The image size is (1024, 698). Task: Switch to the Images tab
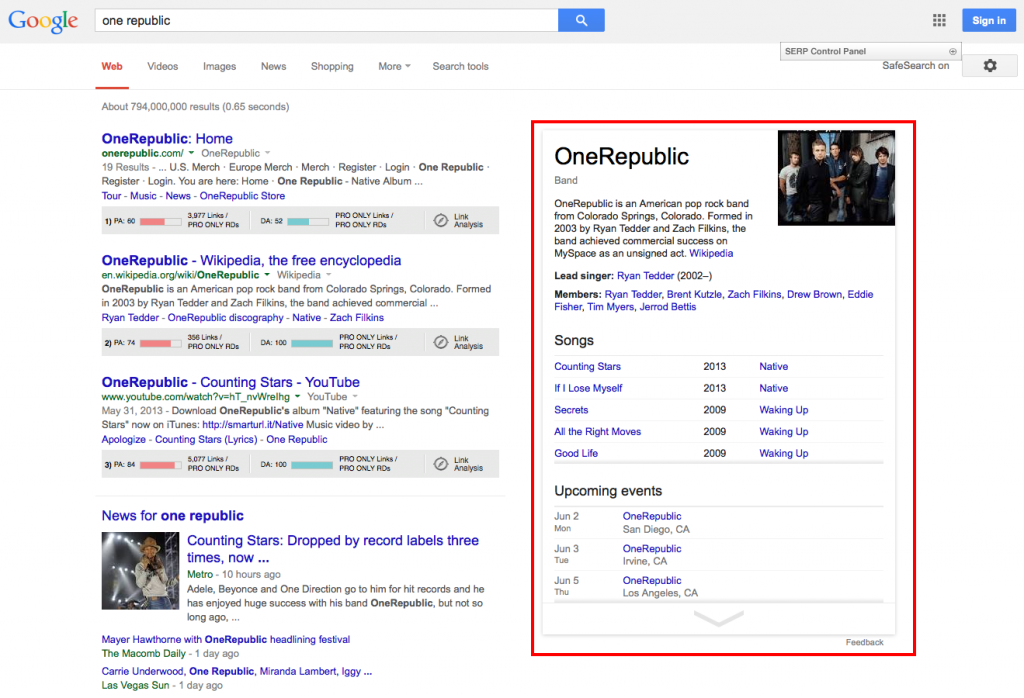click(219, 66)
